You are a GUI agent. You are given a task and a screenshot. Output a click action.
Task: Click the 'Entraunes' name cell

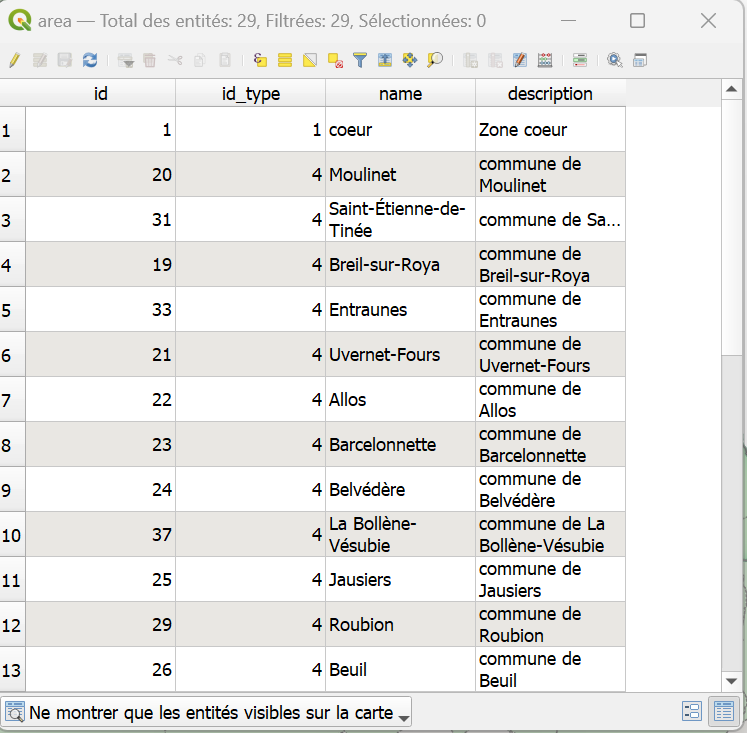401,310
